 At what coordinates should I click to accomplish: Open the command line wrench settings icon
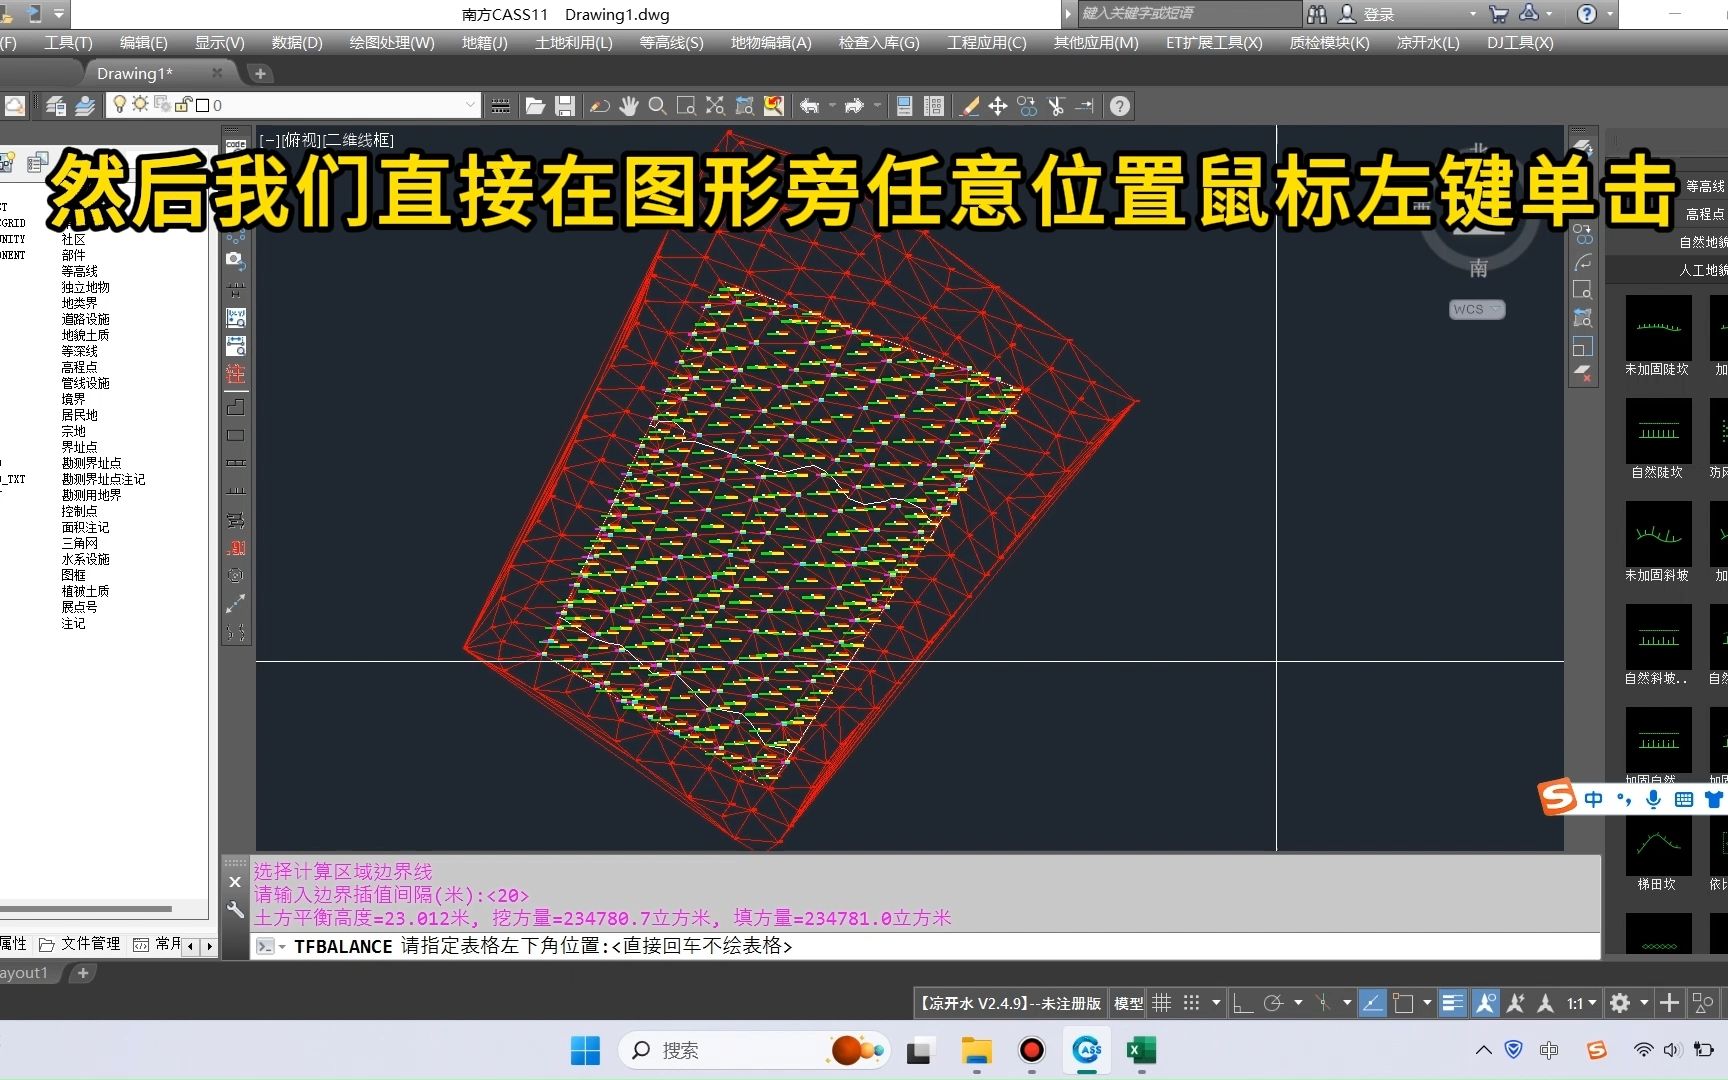pos(235,909)
